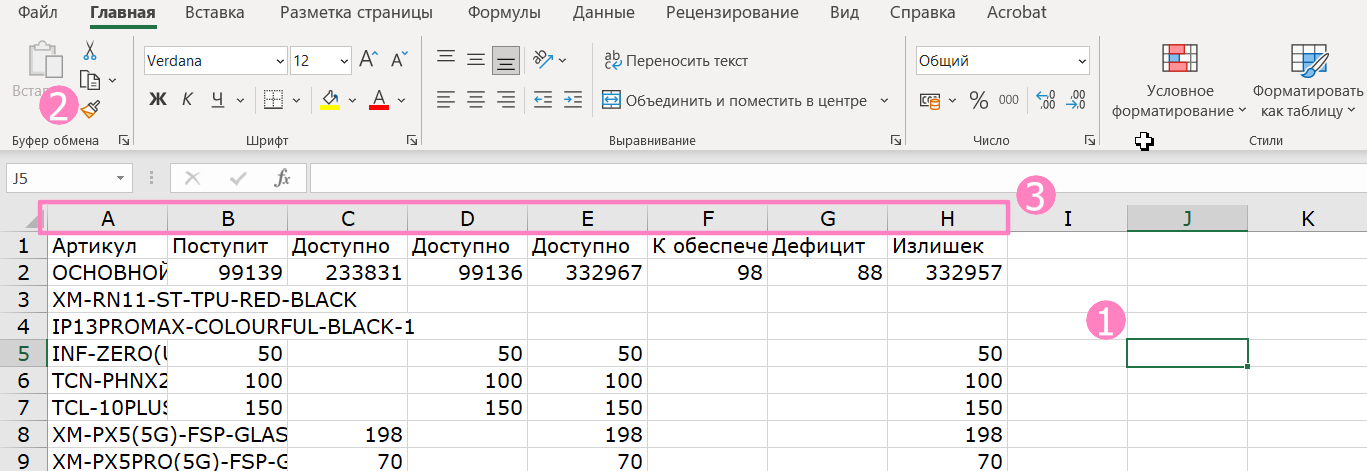Increase decimal places
Image resolution: width=1367 pixels, height=471 pixels.
pos(1047,100)
